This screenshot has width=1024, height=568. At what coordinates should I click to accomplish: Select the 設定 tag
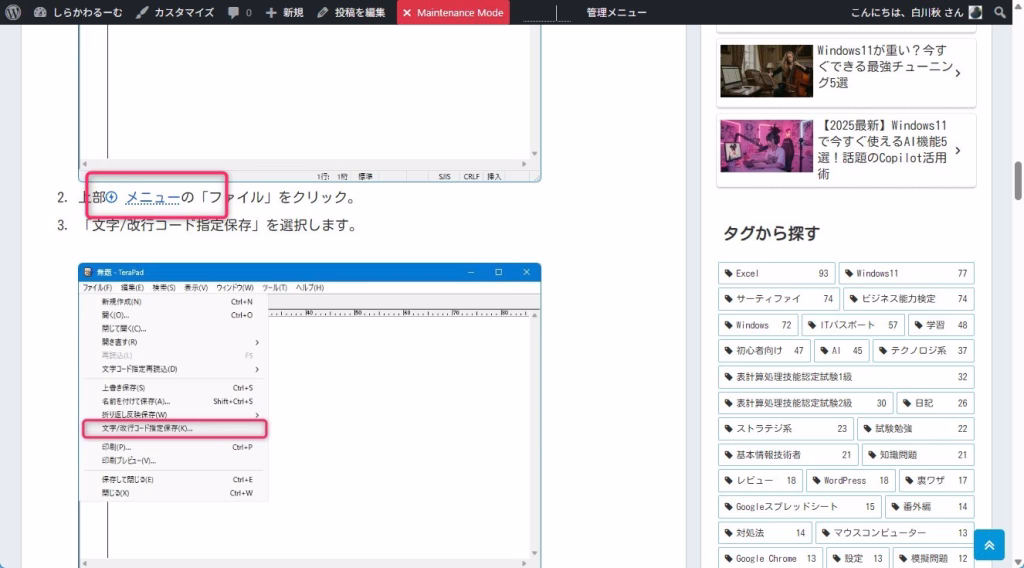858,558
